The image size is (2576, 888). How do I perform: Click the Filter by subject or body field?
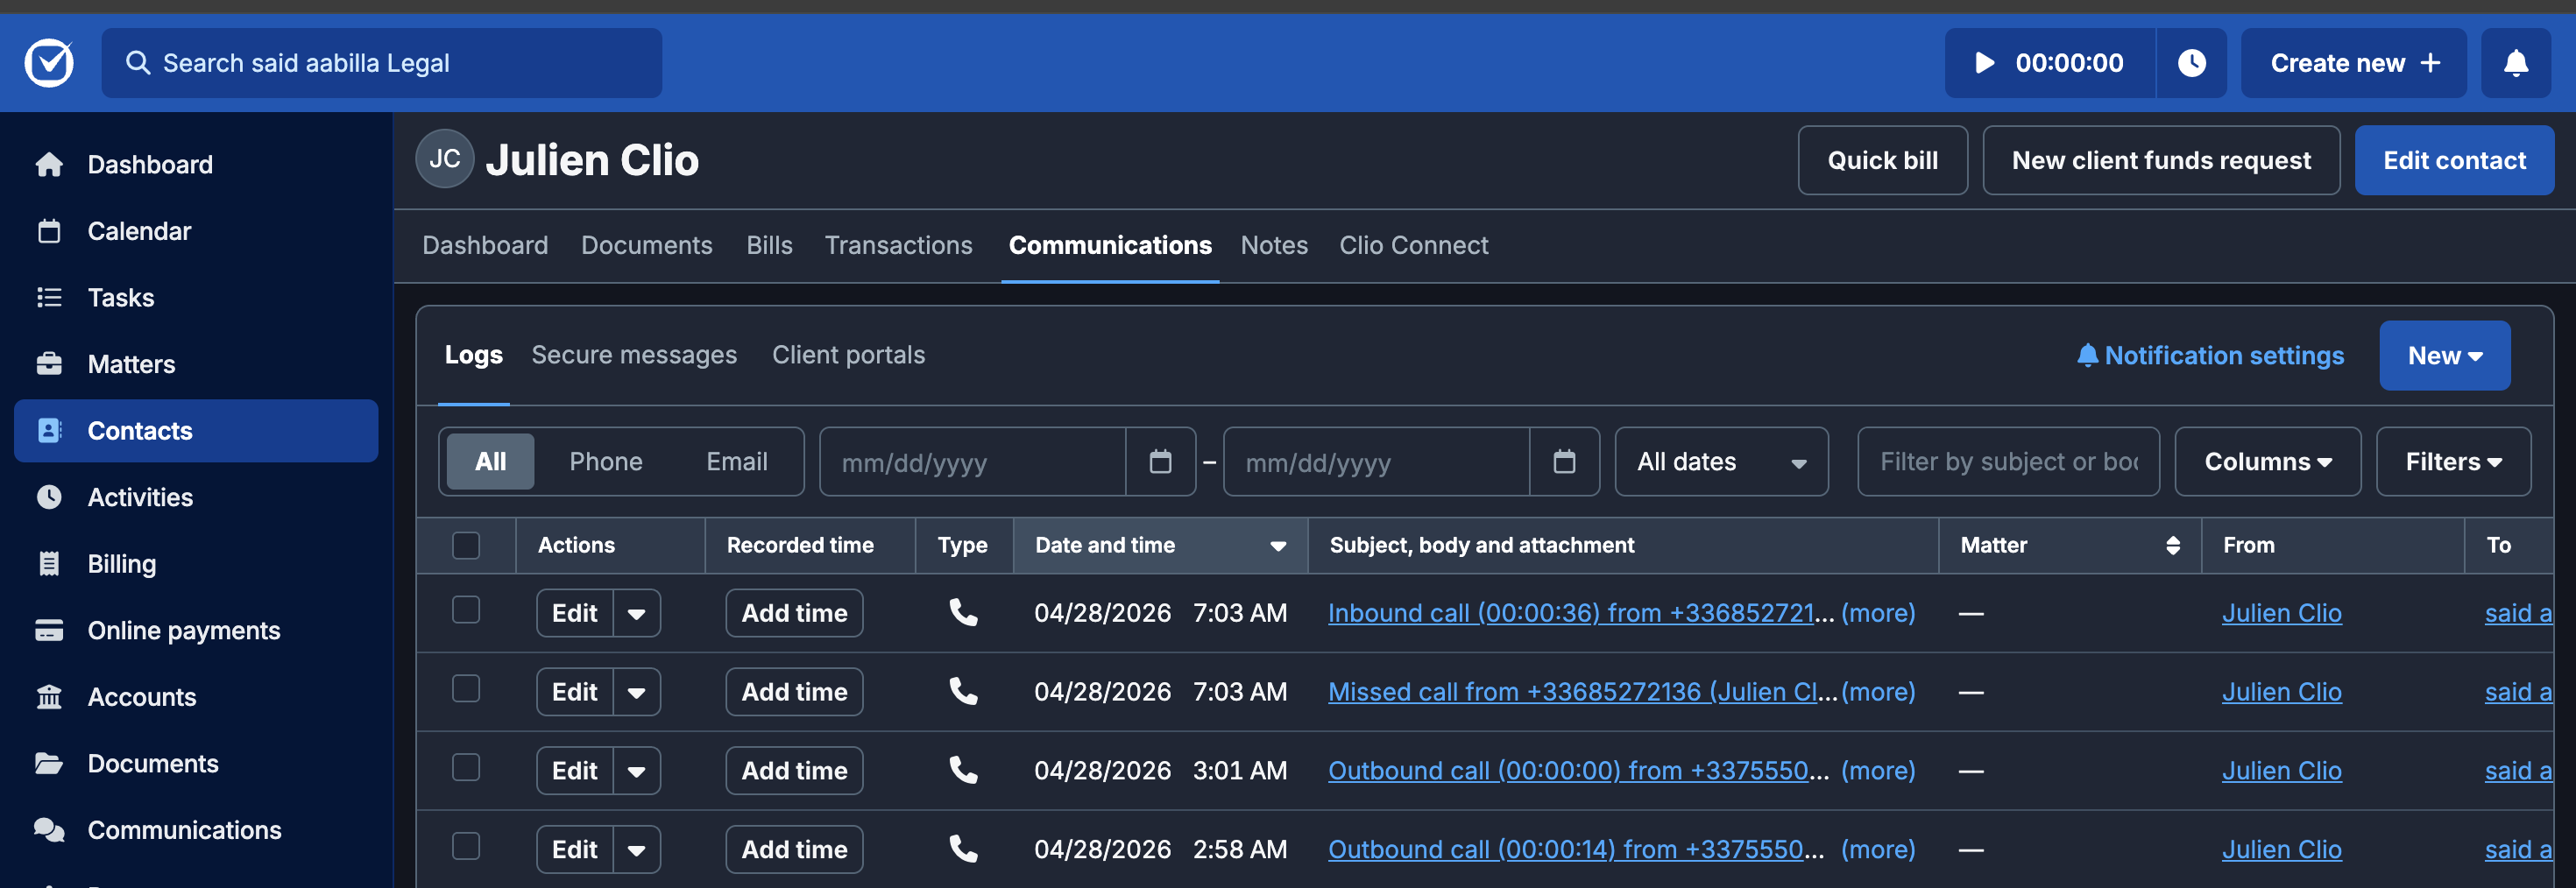pyautogui.click(x=2008, y=461)
